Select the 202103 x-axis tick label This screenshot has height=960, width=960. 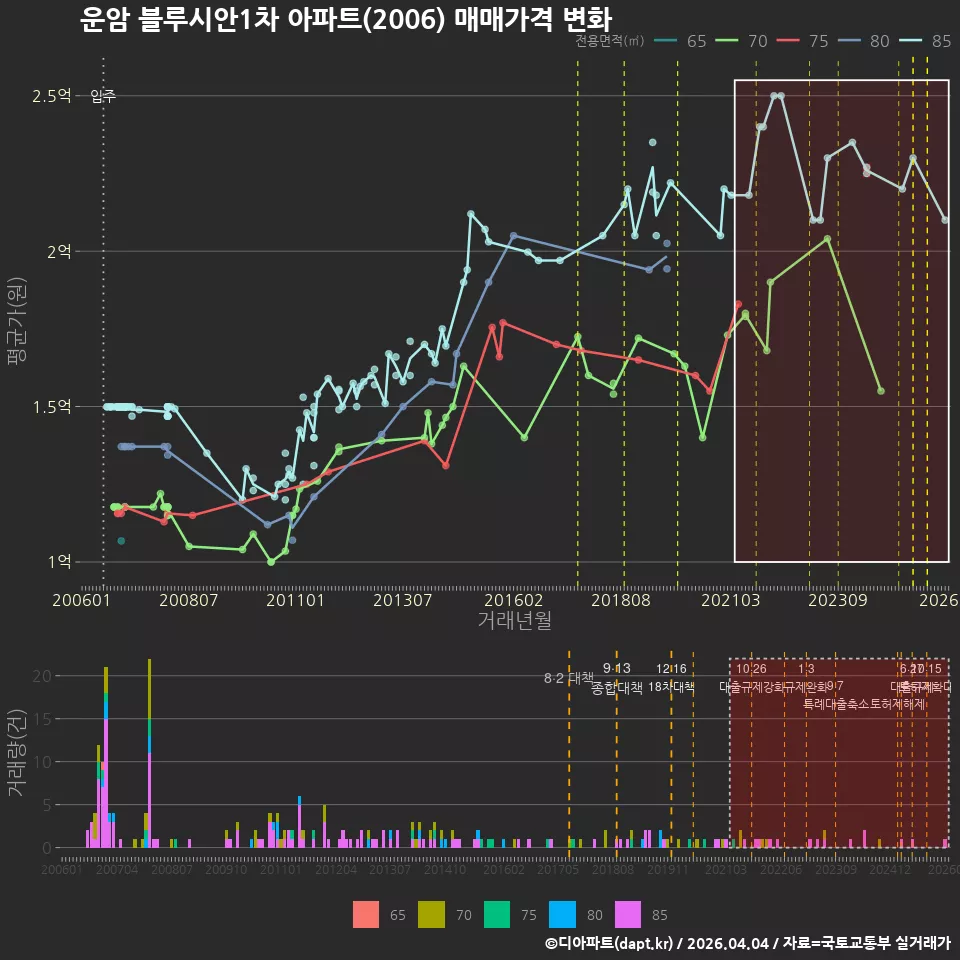click(x=730, y=599)
